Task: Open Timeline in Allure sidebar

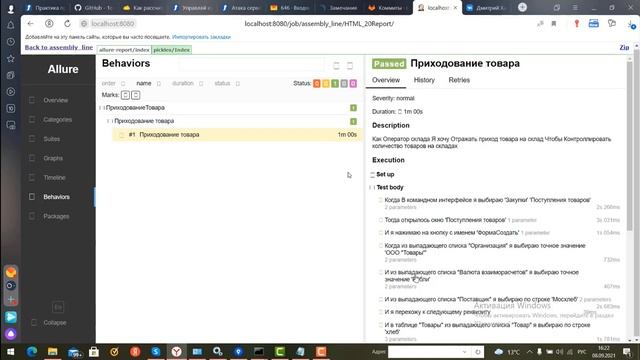Action: (x=54, y=178)
